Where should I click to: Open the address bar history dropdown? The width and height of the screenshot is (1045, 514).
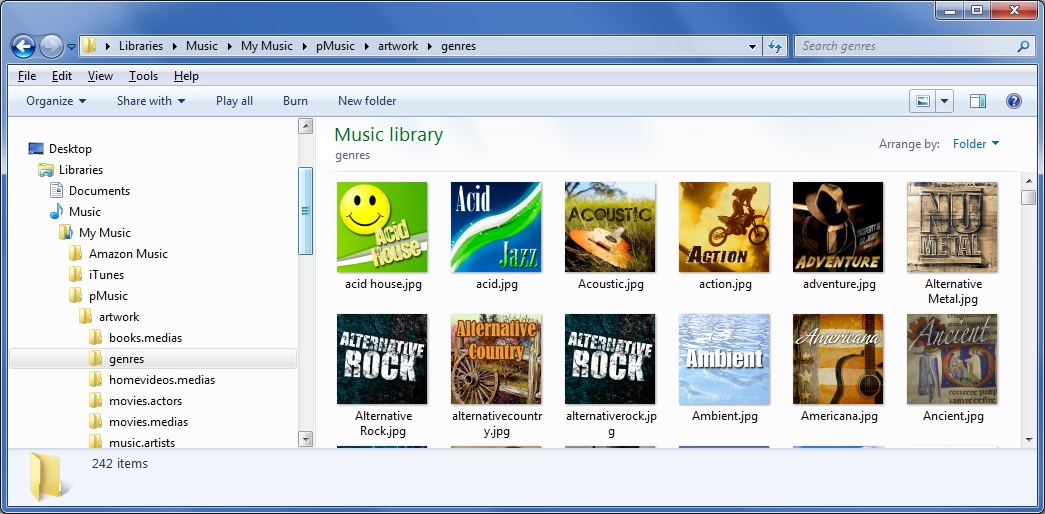(753, 47)
